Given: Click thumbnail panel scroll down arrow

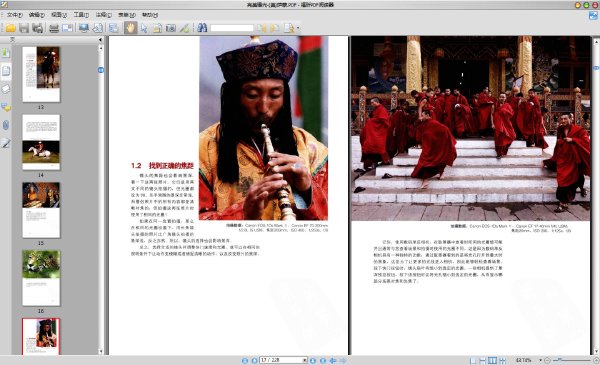Looking at the screenshot, I should click(101, 351).
